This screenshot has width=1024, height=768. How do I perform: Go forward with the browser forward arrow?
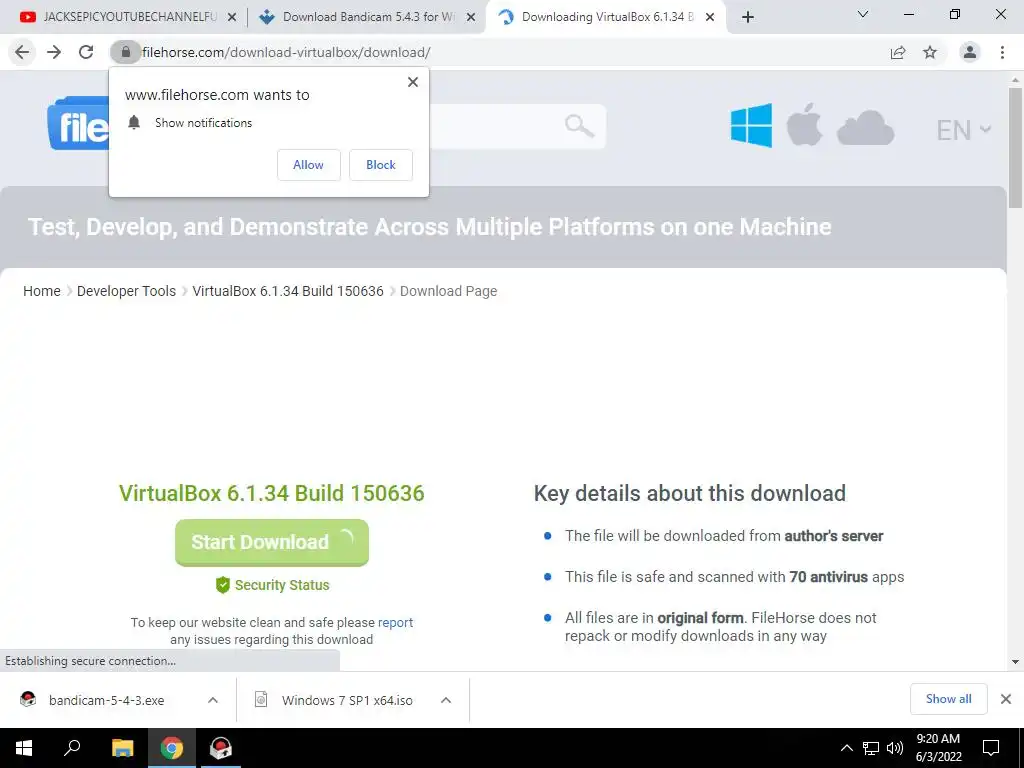54,52
